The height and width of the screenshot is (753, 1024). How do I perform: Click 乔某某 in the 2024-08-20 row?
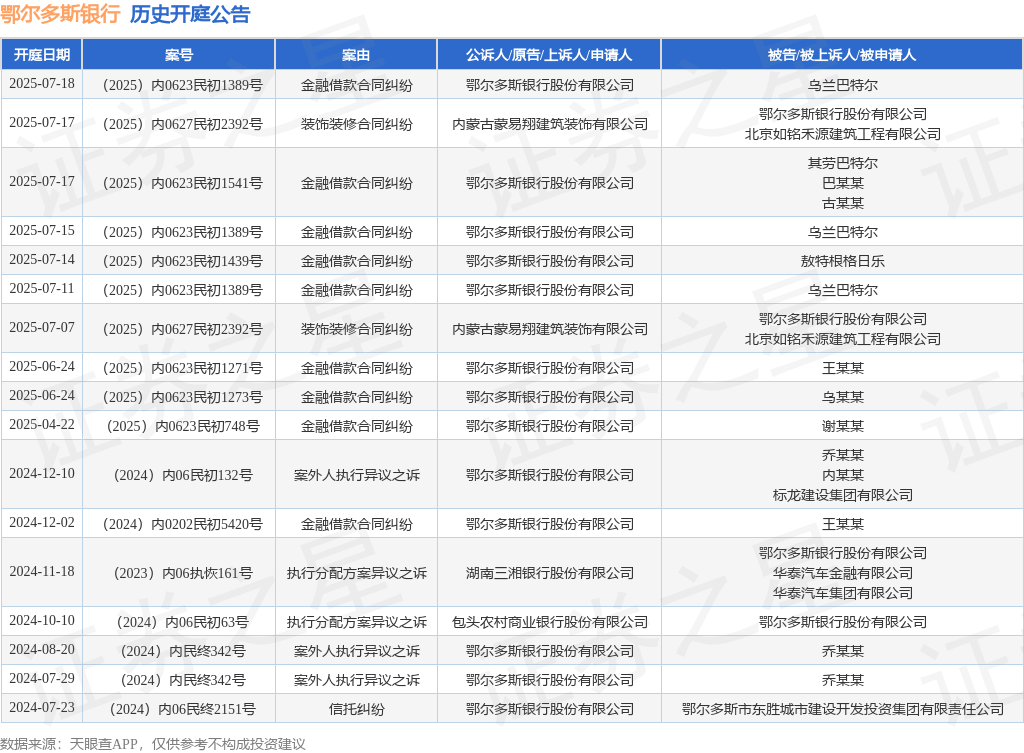coord(842,650)
